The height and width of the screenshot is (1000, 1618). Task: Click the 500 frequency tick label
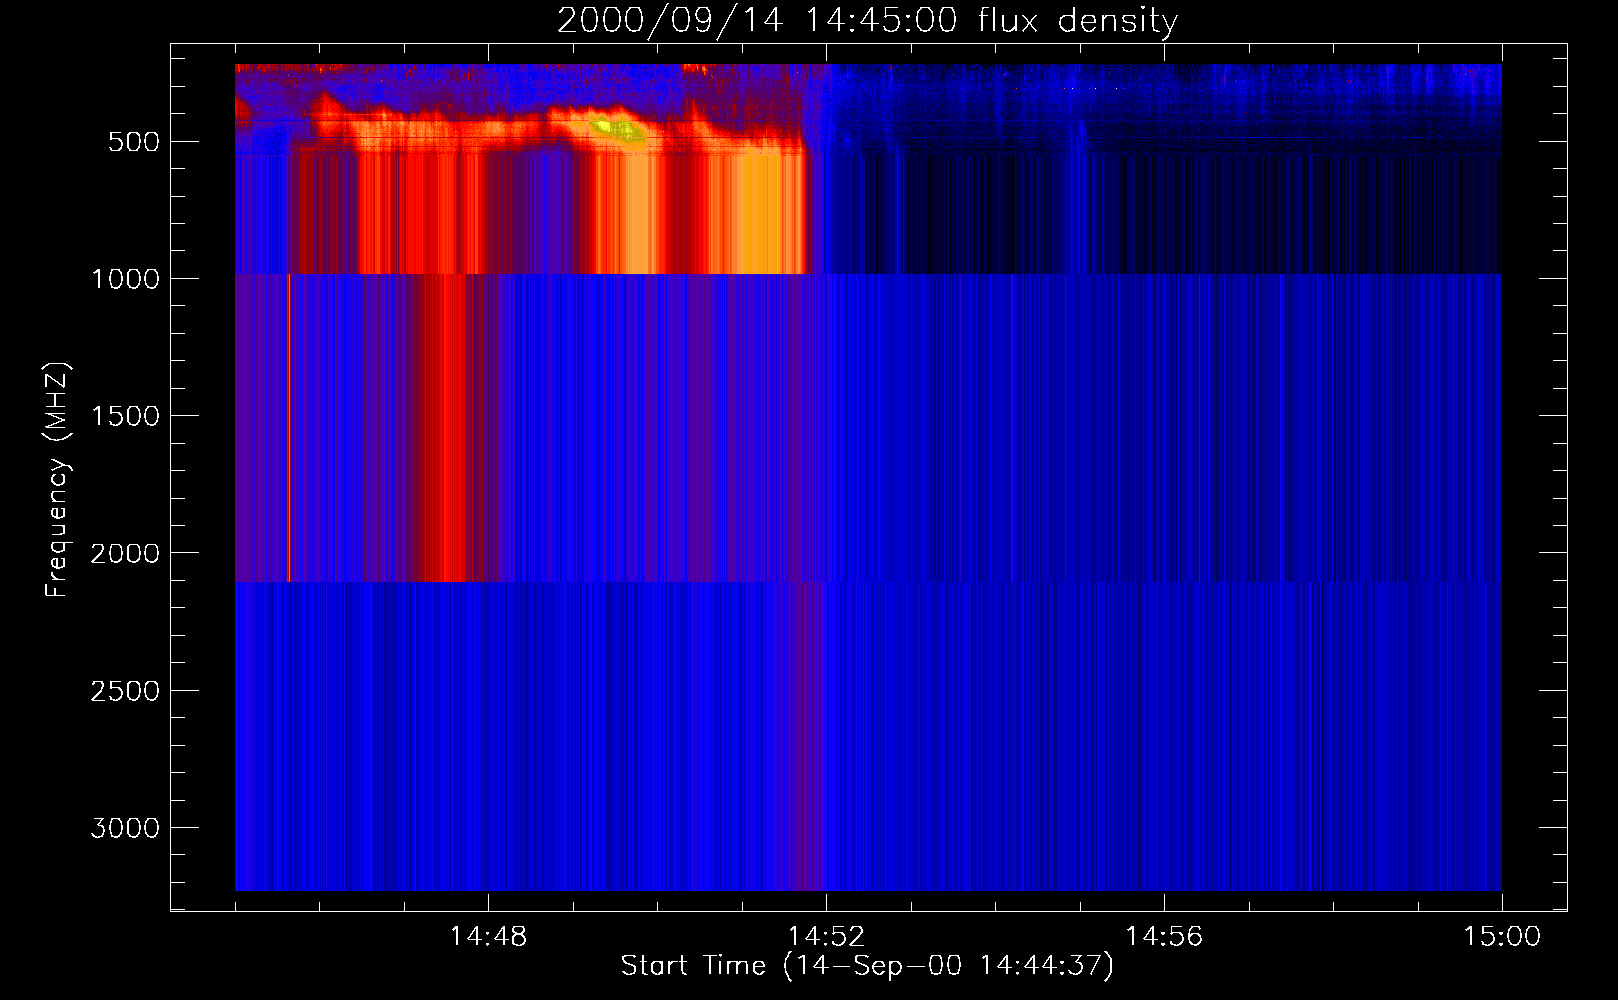(134, 142)
